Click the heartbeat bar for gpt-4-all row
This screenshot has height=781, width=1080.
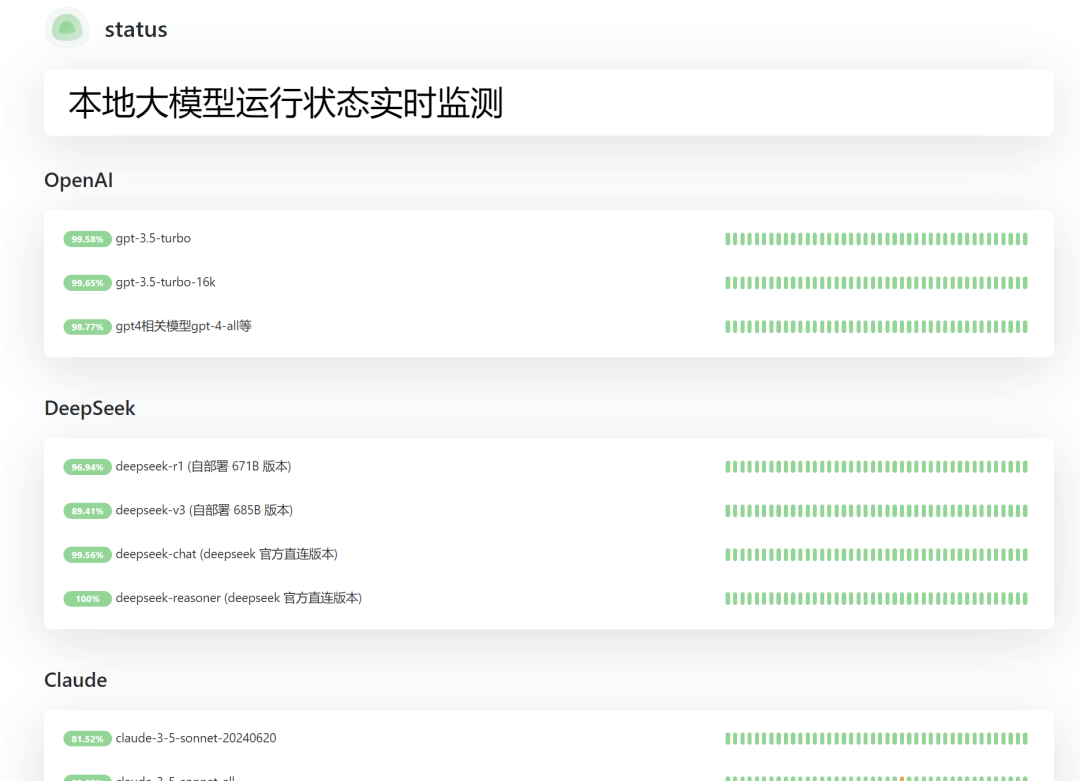pyautogui.click(x=876, y=327)
